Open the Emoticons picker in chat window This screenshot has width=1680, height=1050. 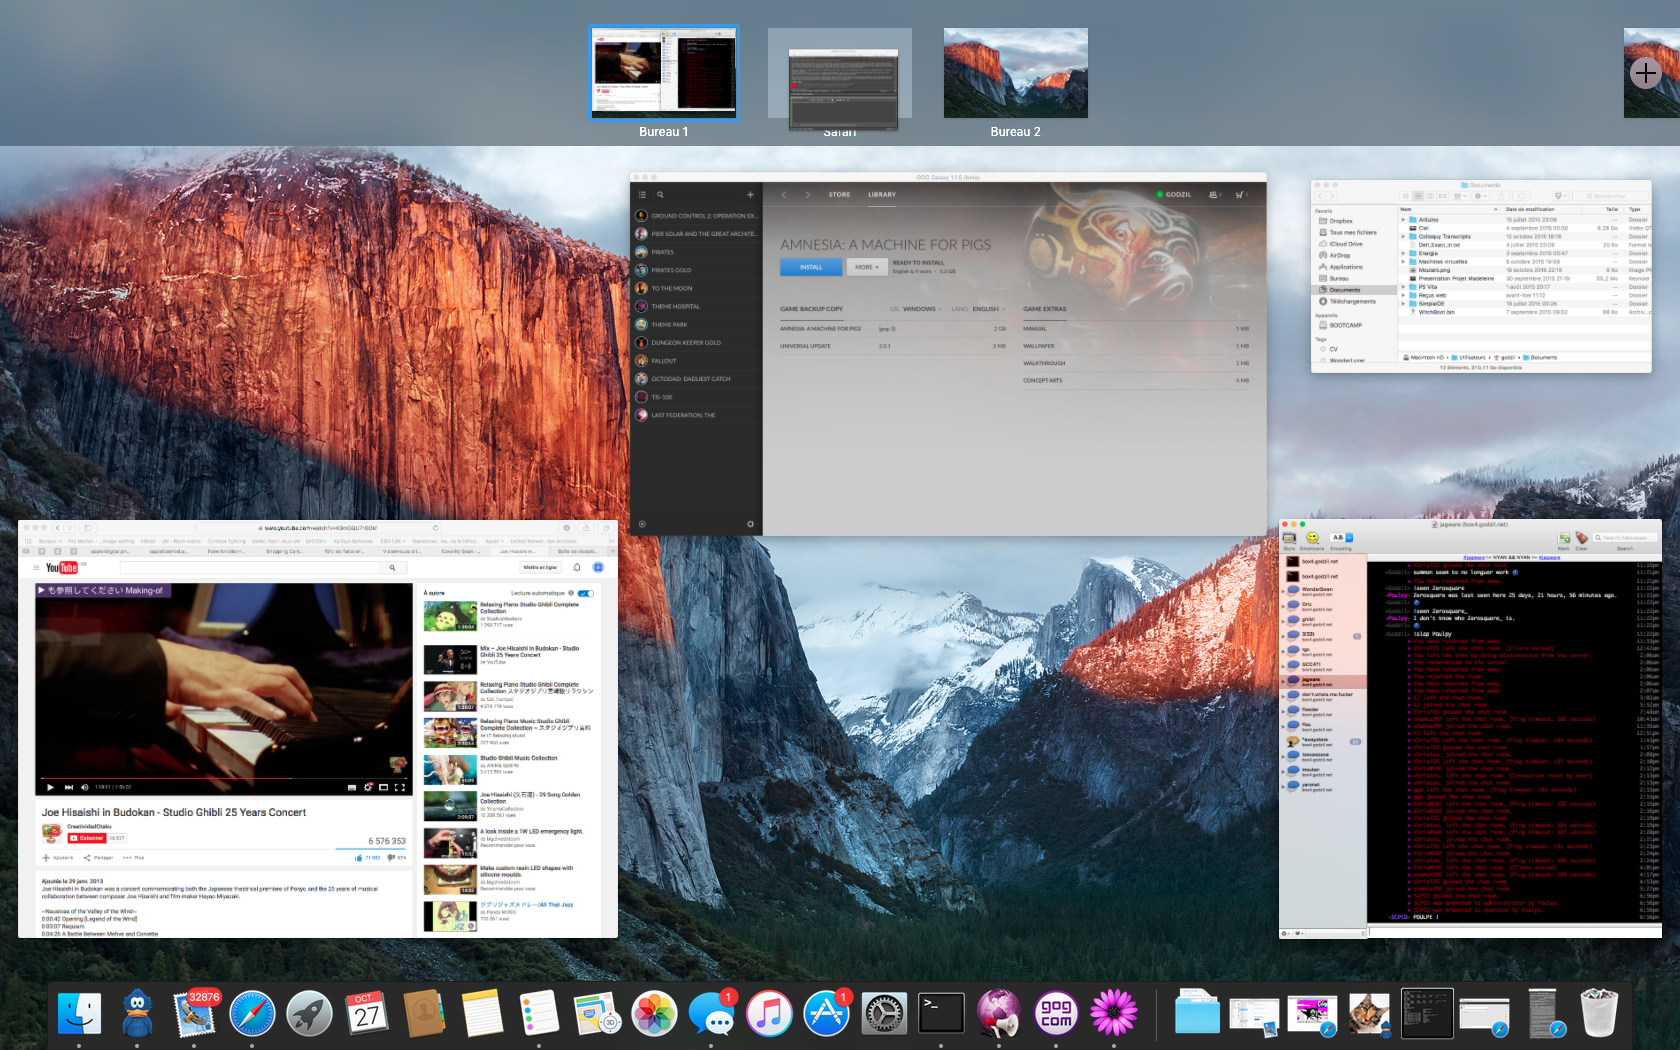click(x=1312, y=538)
